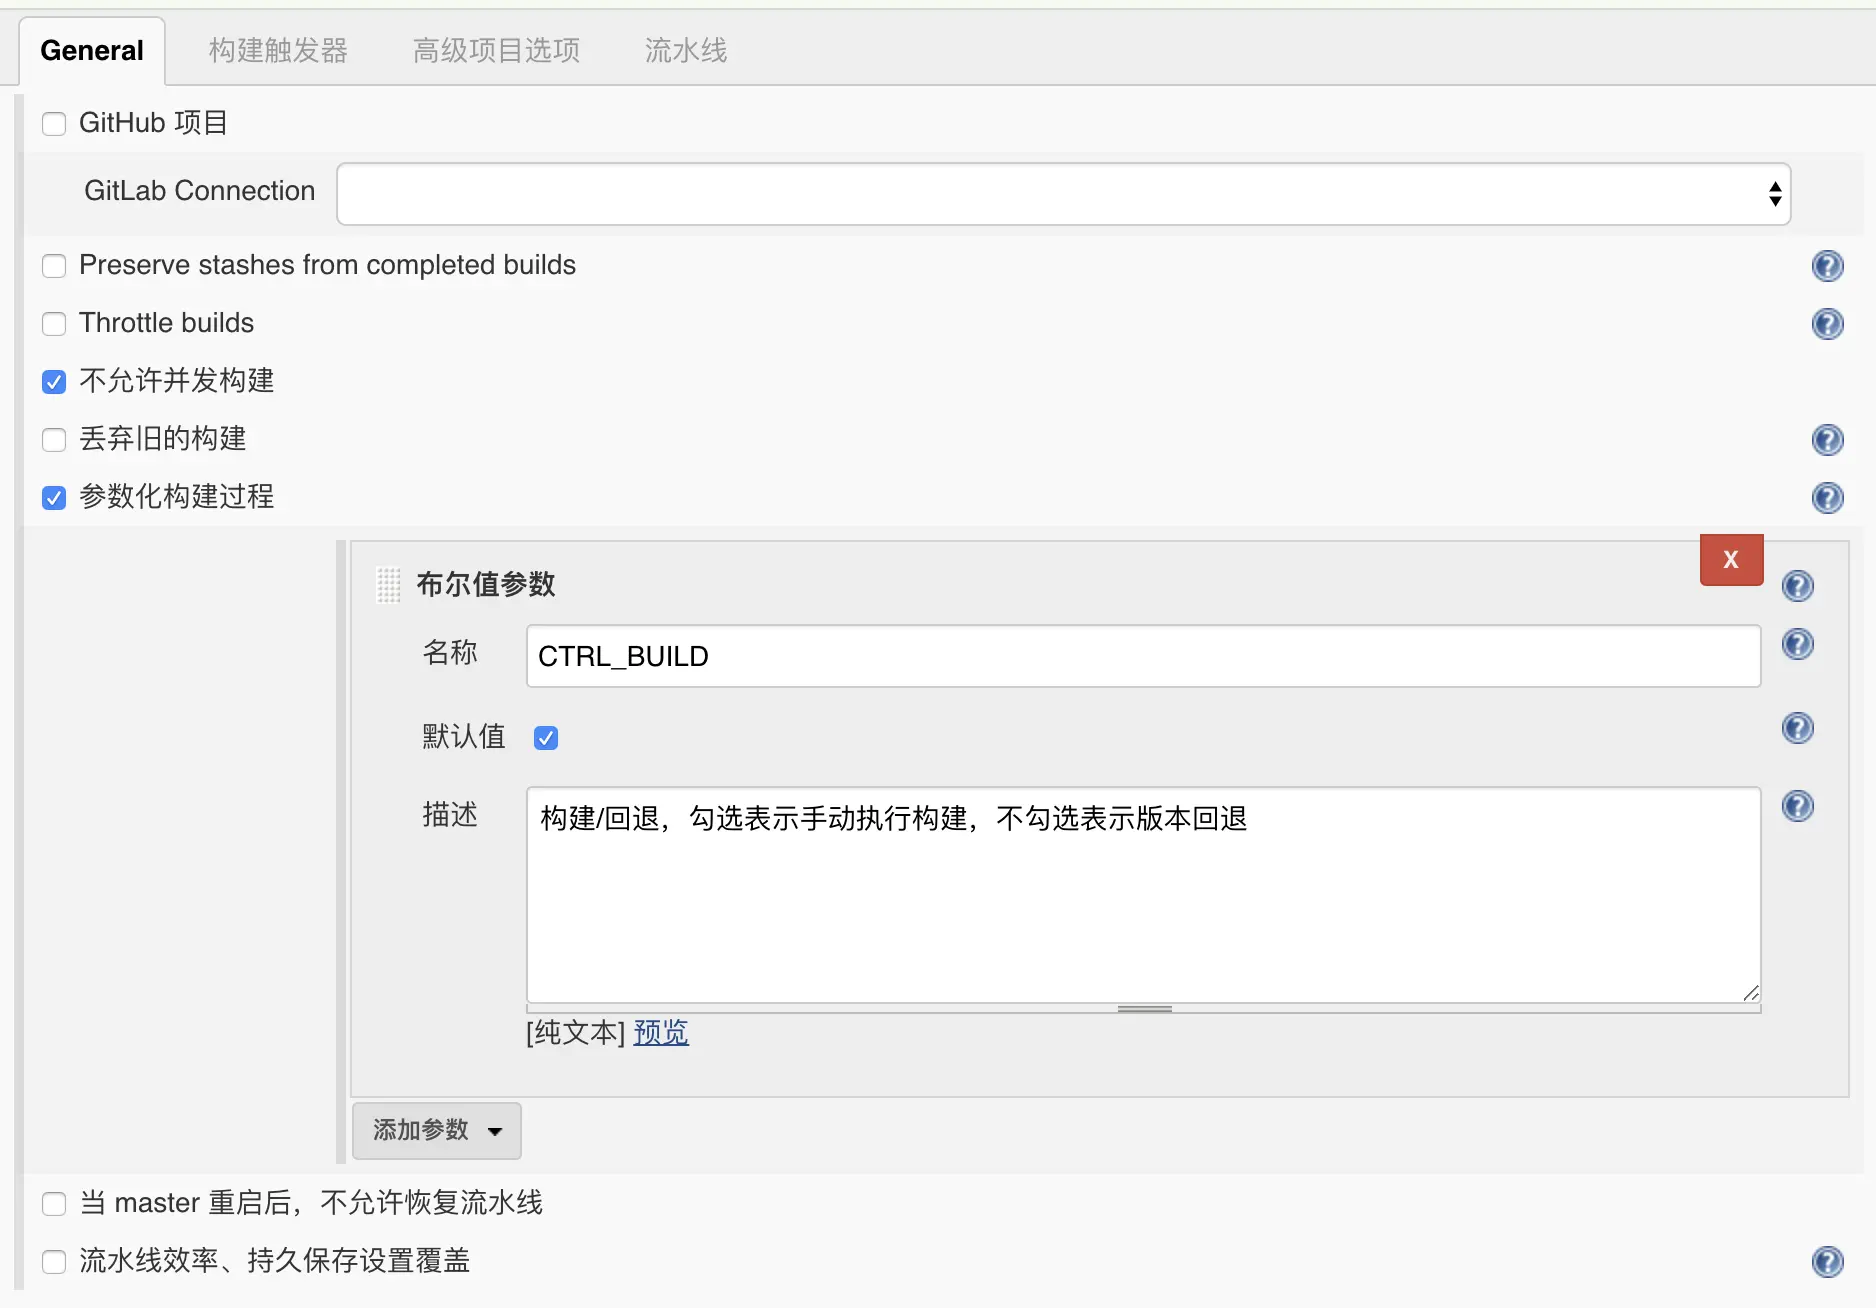Open help for Preserve stashes from completed builds
1876x1308 pixels.
click(1827, 266)
